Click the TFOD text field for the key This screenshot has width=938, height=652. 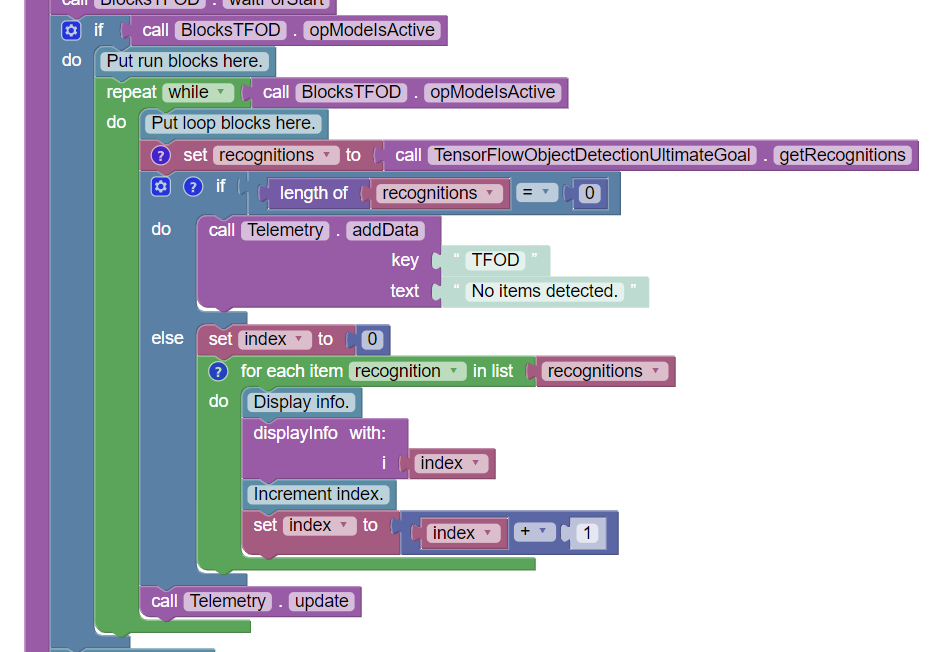click(496, 260)
